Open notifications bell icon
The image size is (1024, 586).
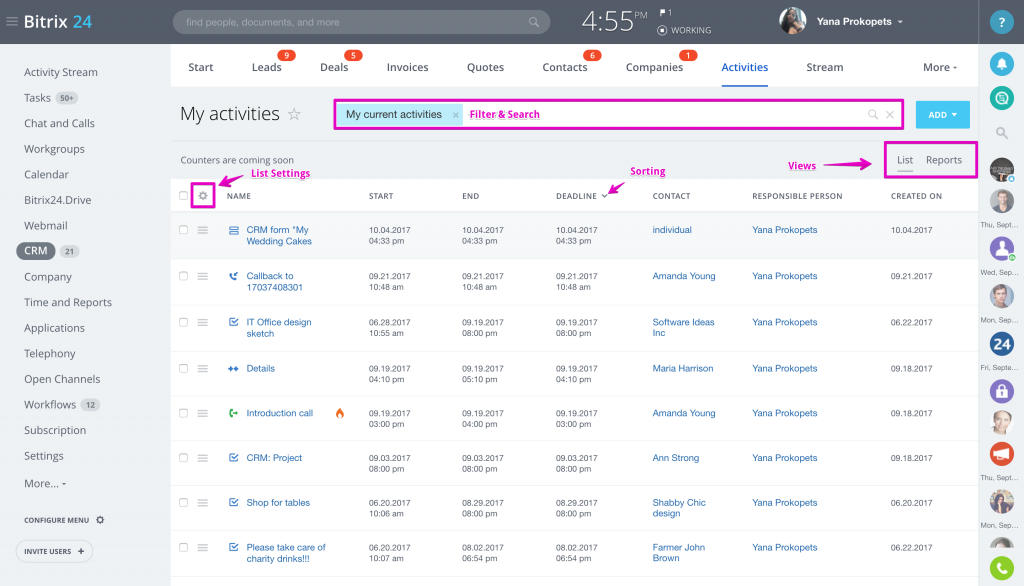pyautogui.click(x=1001, y=63)
